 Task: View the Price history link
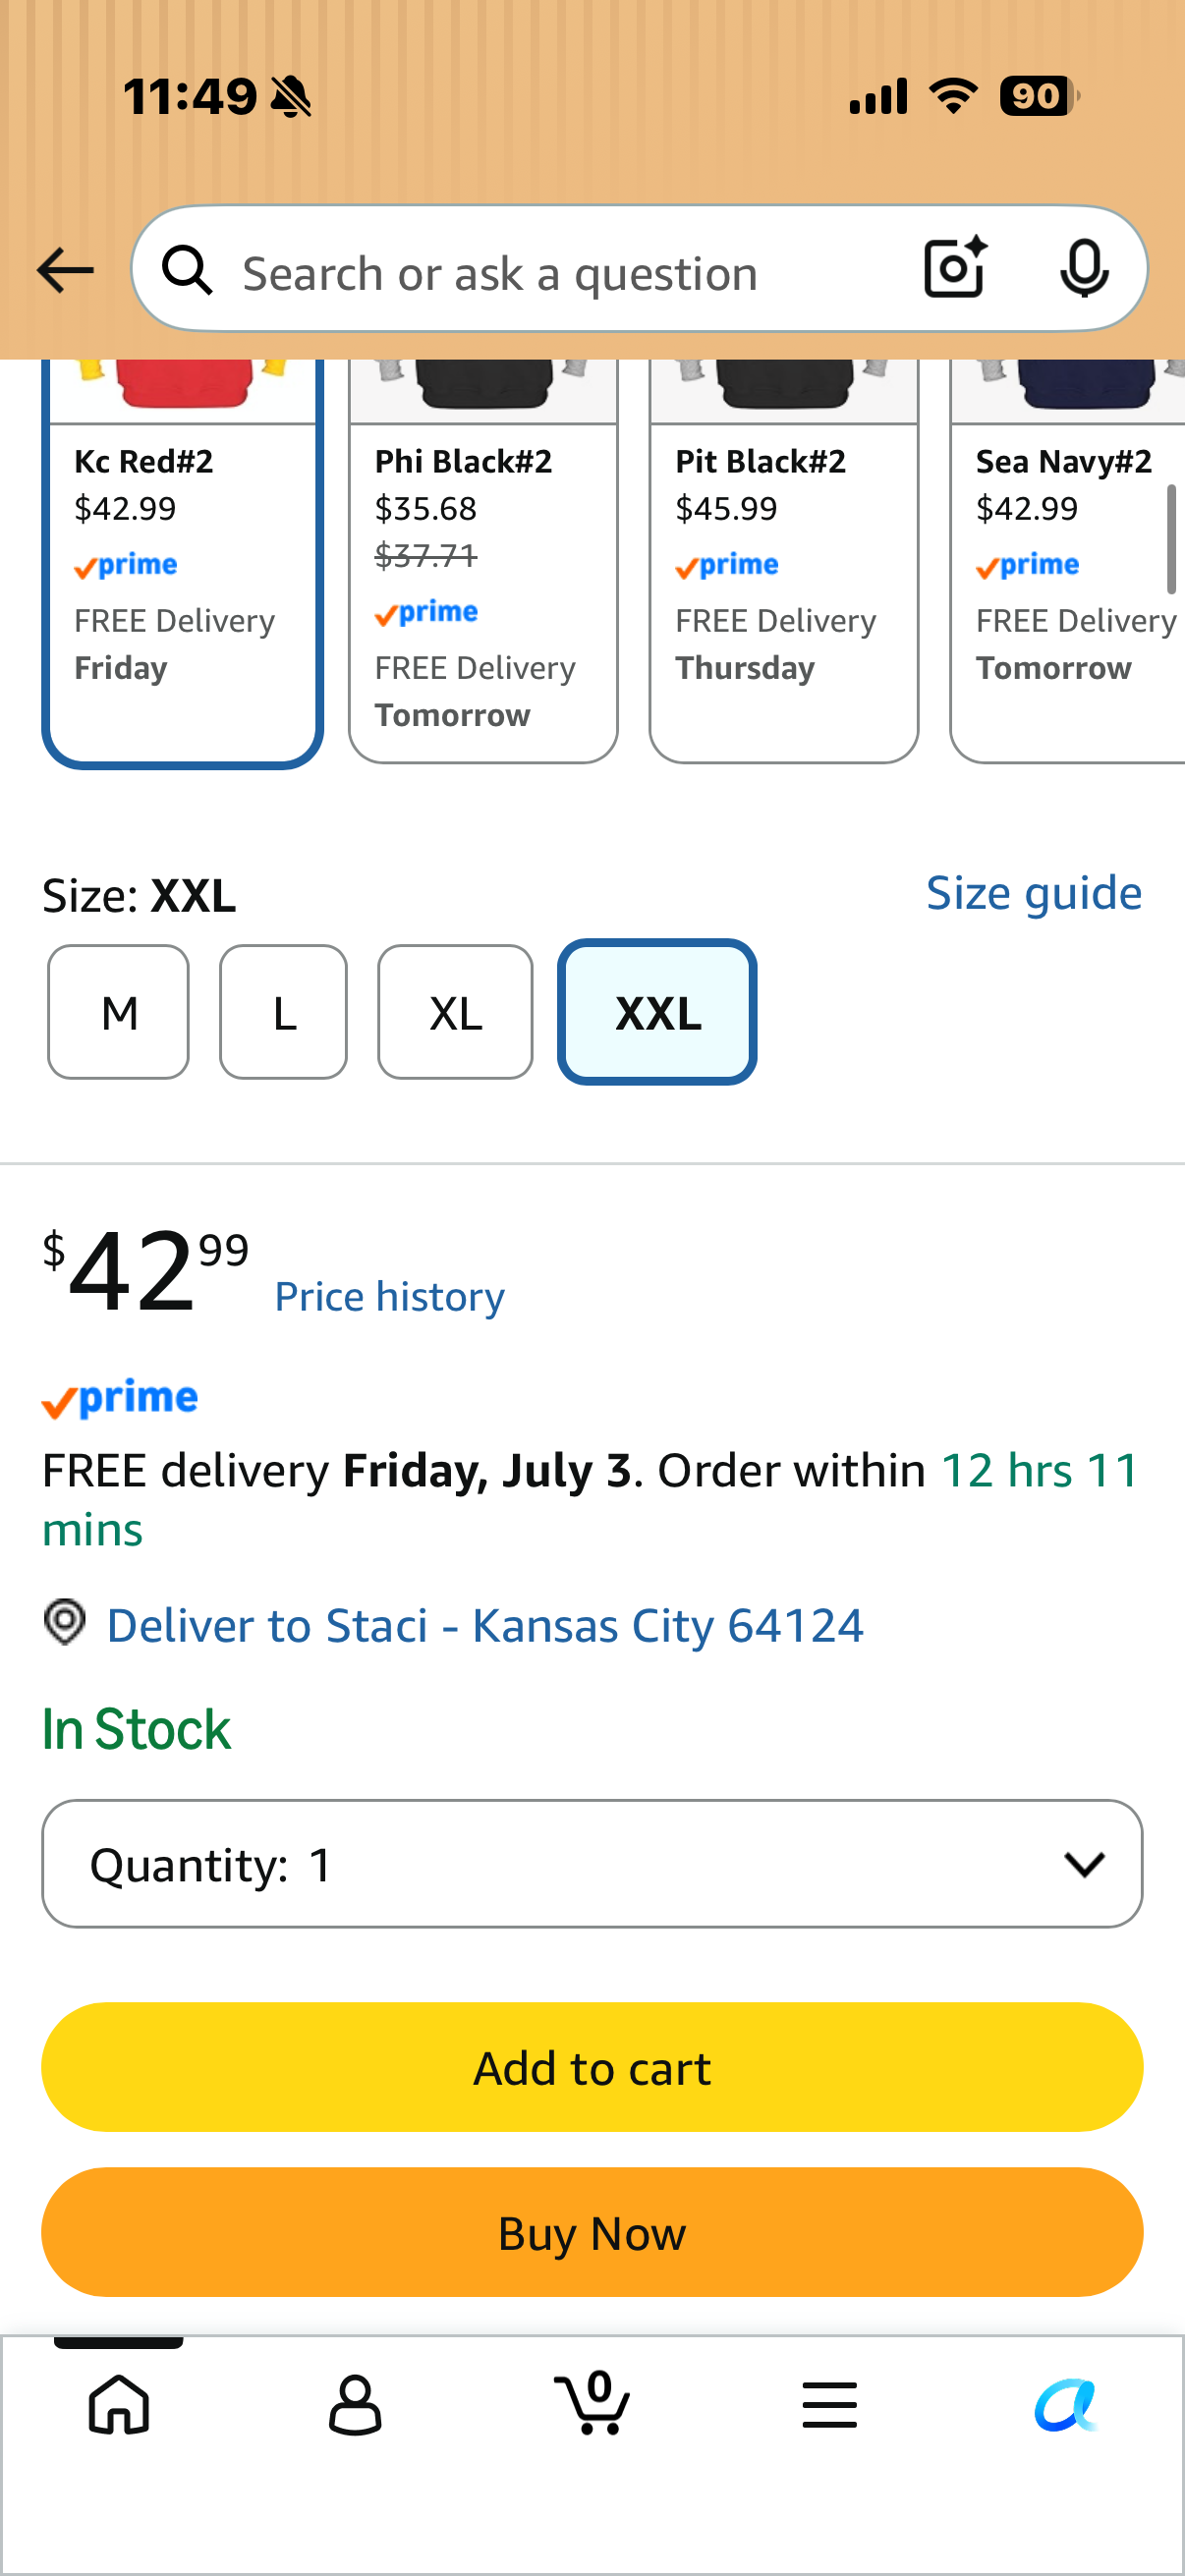click(390, 1297)
